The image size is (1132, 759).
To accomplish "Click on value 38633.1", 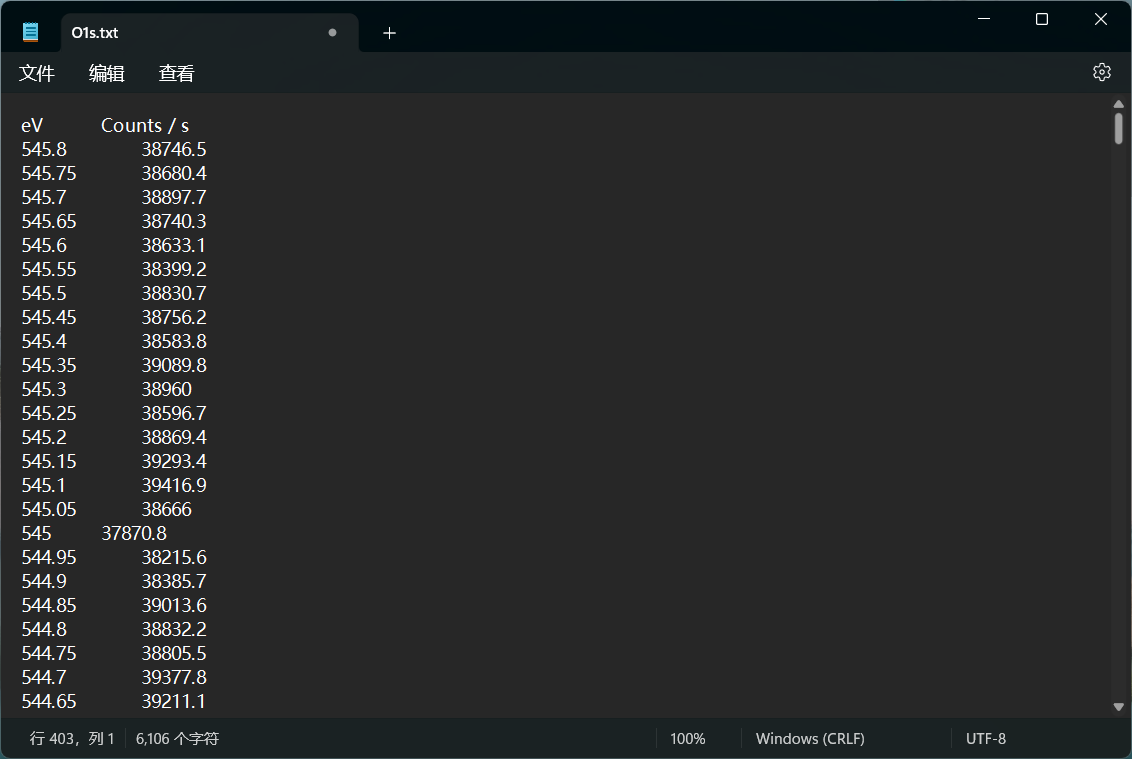I will 173,246.
